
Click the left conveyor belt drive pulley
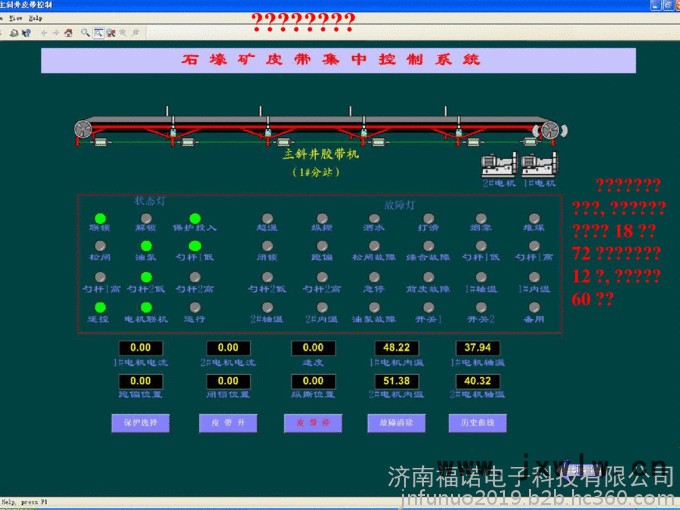point(85,129)
